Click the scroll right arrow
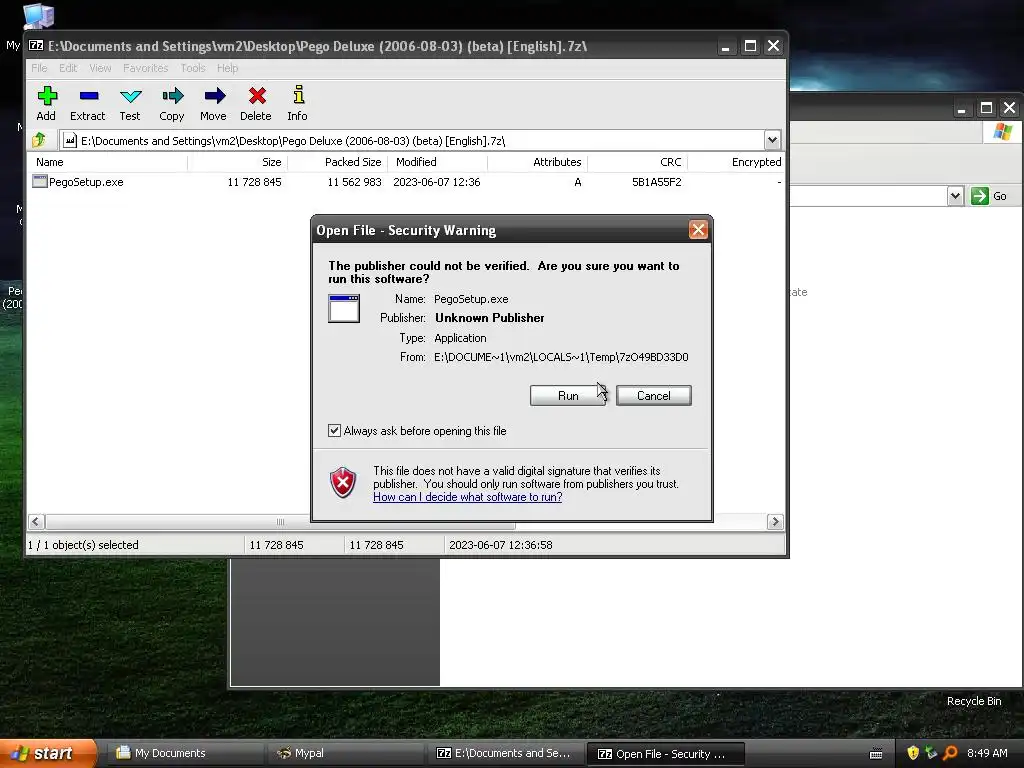 (775, 522)
